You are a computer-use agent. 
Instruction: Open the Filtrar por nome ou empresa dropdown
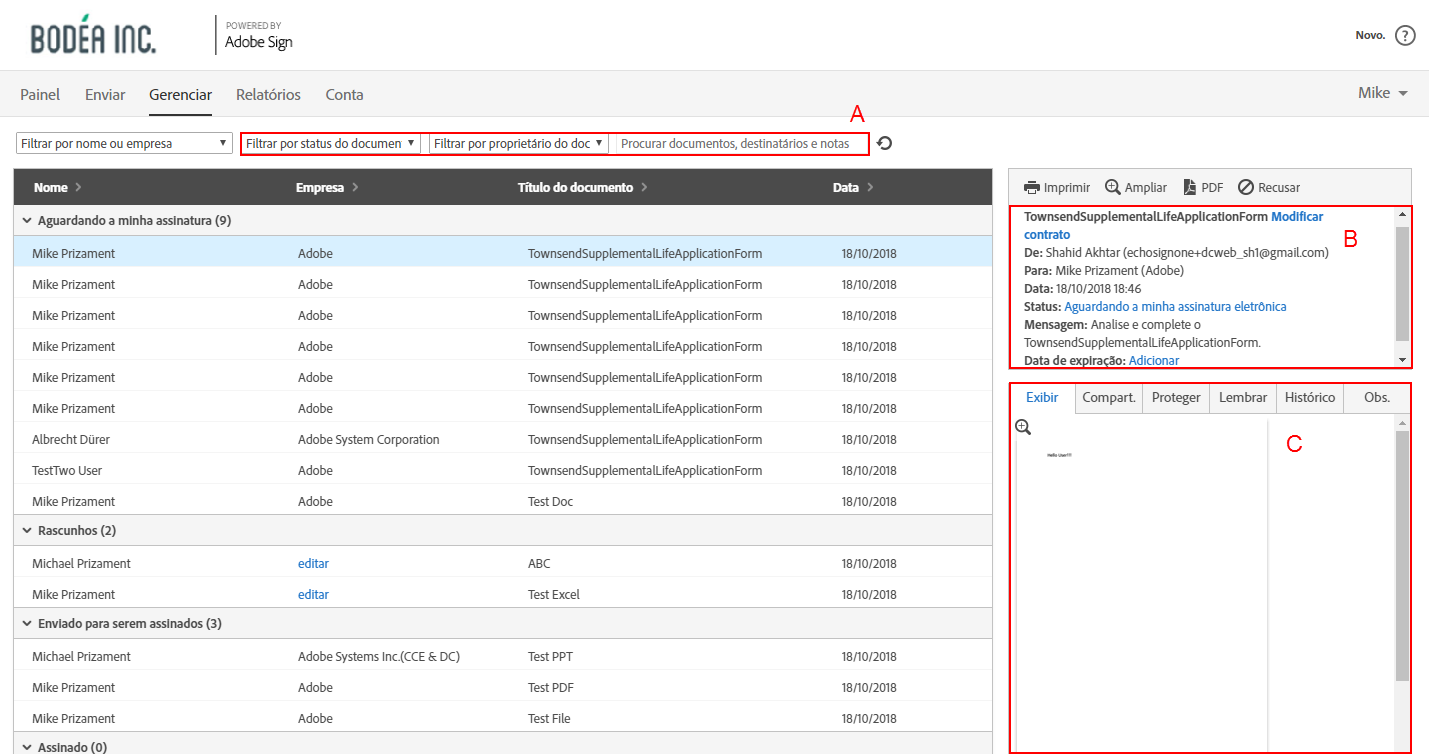coord(125,143)
